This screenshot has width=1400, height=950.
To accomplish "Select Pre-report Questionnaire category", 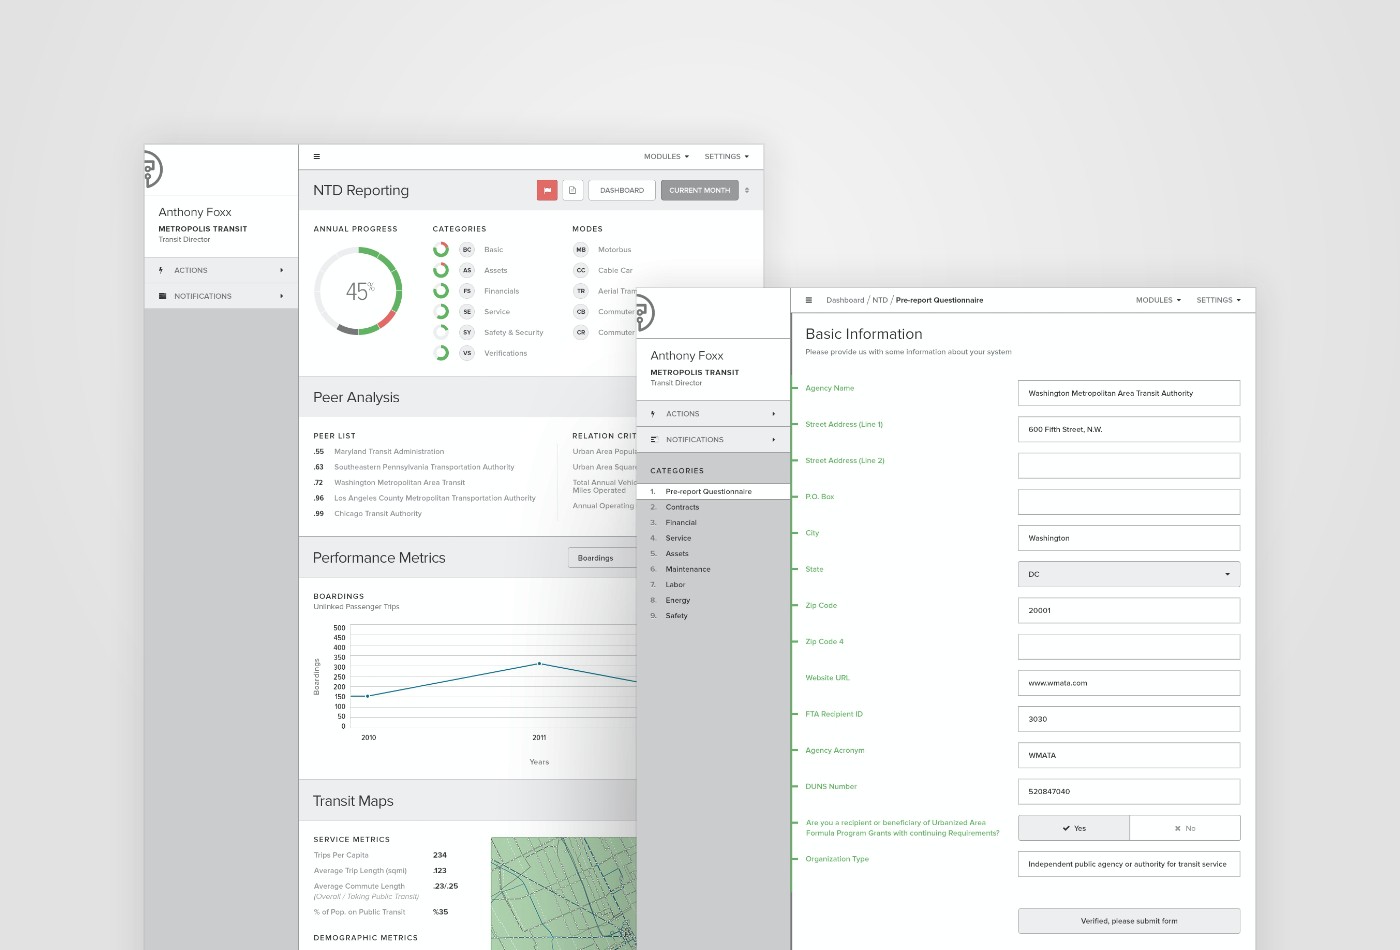I will point(713,492).
